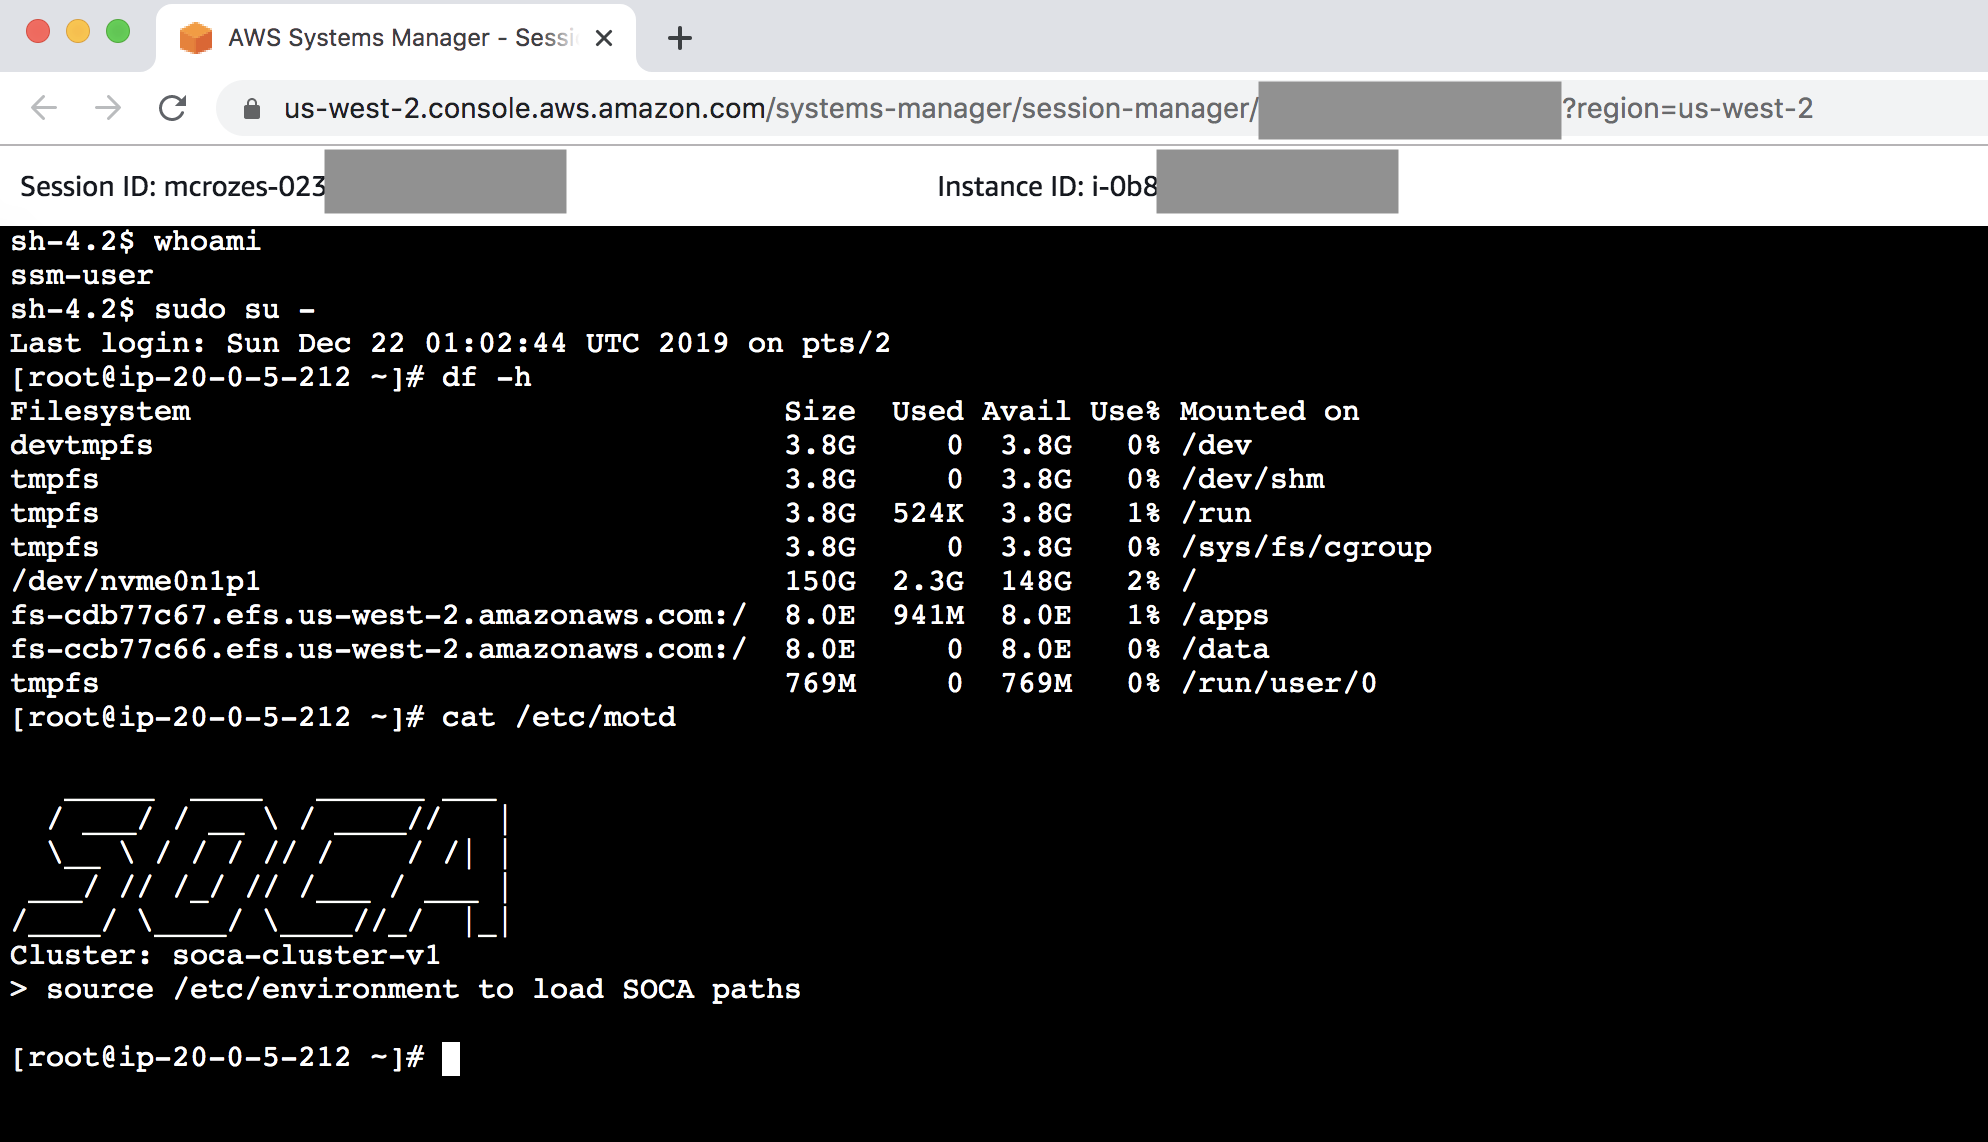Click the red macOS close window button
This screenshot has width=1988, height=1142.
[38, 32]
